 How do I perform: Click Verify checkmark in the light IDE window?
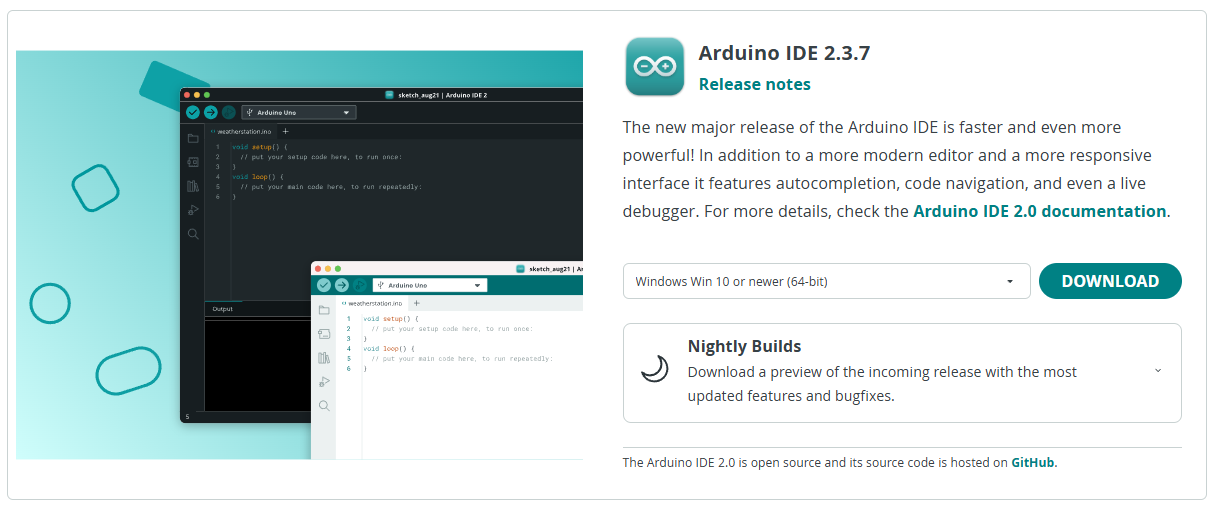(324, 285)
